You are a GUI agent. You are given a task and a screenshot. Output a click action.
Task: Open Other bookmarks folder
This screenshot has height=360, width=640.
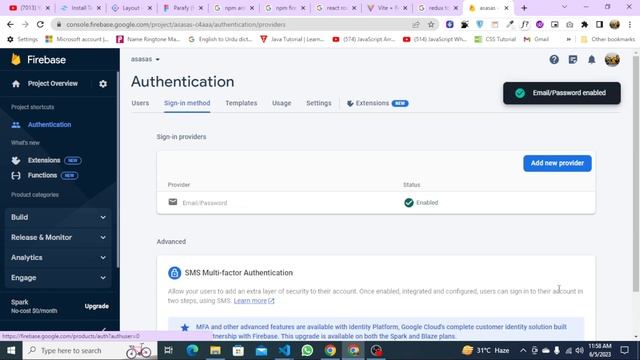point(608,39)
